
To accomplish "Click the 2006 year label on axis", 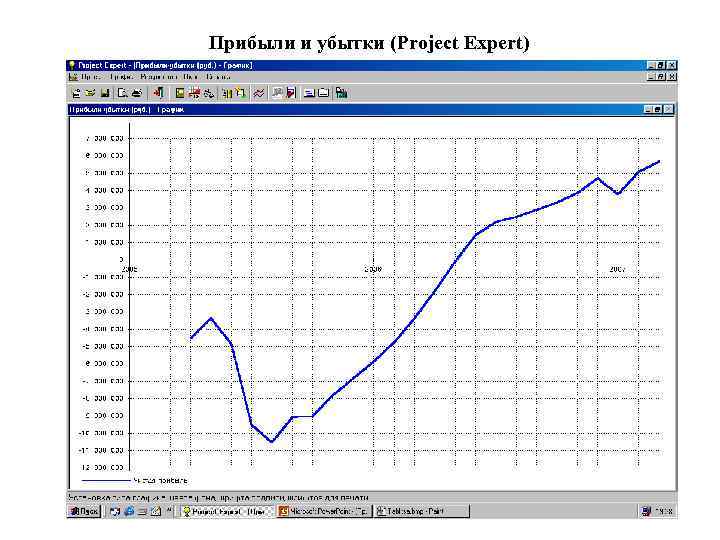I will (x=373, y=270).
